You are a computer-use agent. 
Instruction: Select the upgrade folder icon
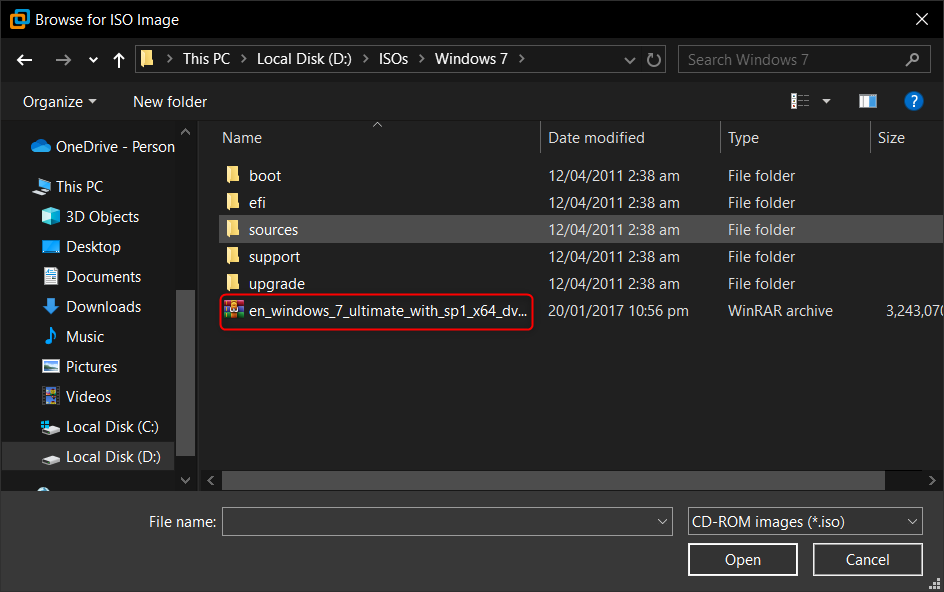tap(233, 283)
